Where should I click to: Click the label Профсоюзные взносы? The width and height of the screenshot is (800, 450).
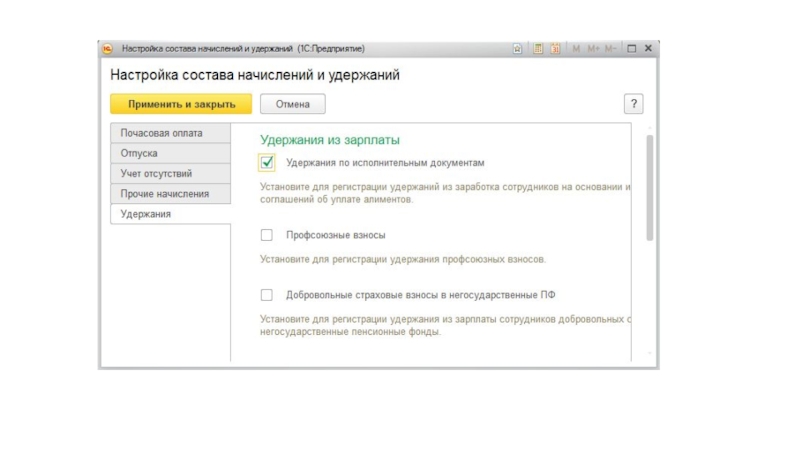click(336, 235)
